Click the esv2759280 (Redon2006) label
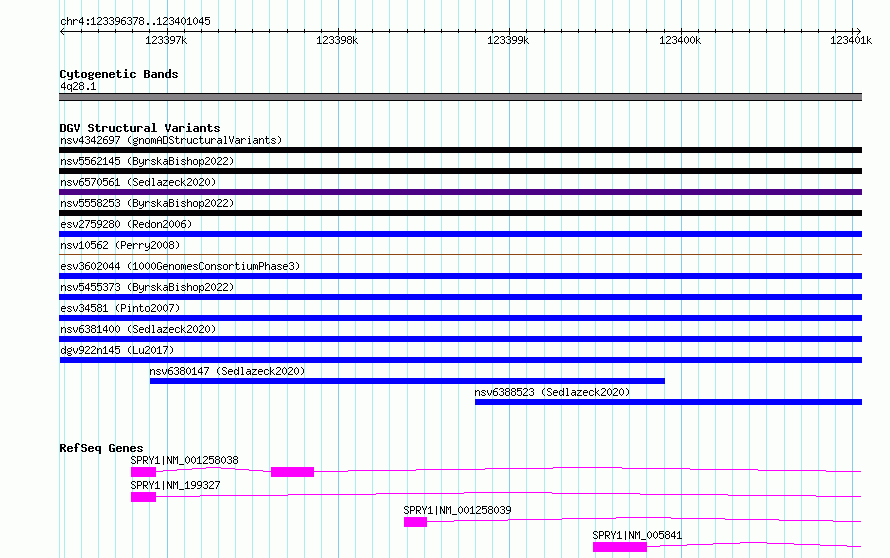The width and height of the screenshot is (890, 558). pyautogui.click(x=126, y=224)
